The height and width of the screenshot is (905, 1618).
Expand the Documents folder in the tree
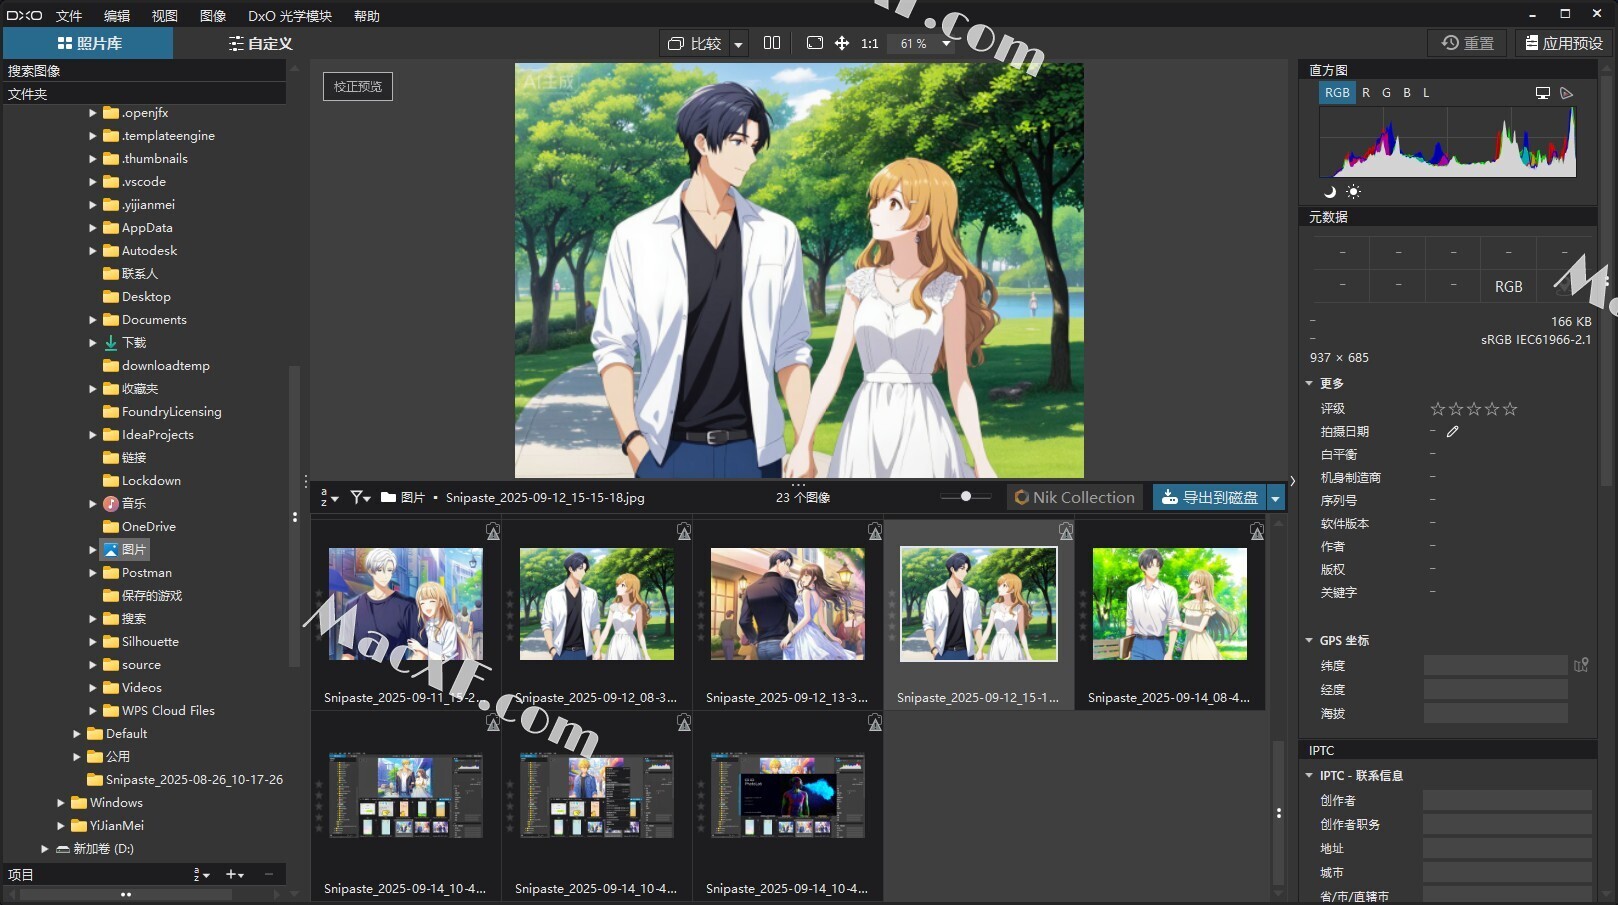click(x=93, y=320)
